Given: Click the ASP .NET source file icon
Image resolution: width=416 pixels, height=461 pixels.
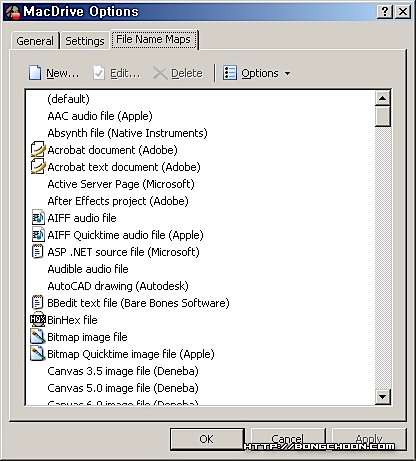Looking at the screenshot, I should (x=37, y=252).
